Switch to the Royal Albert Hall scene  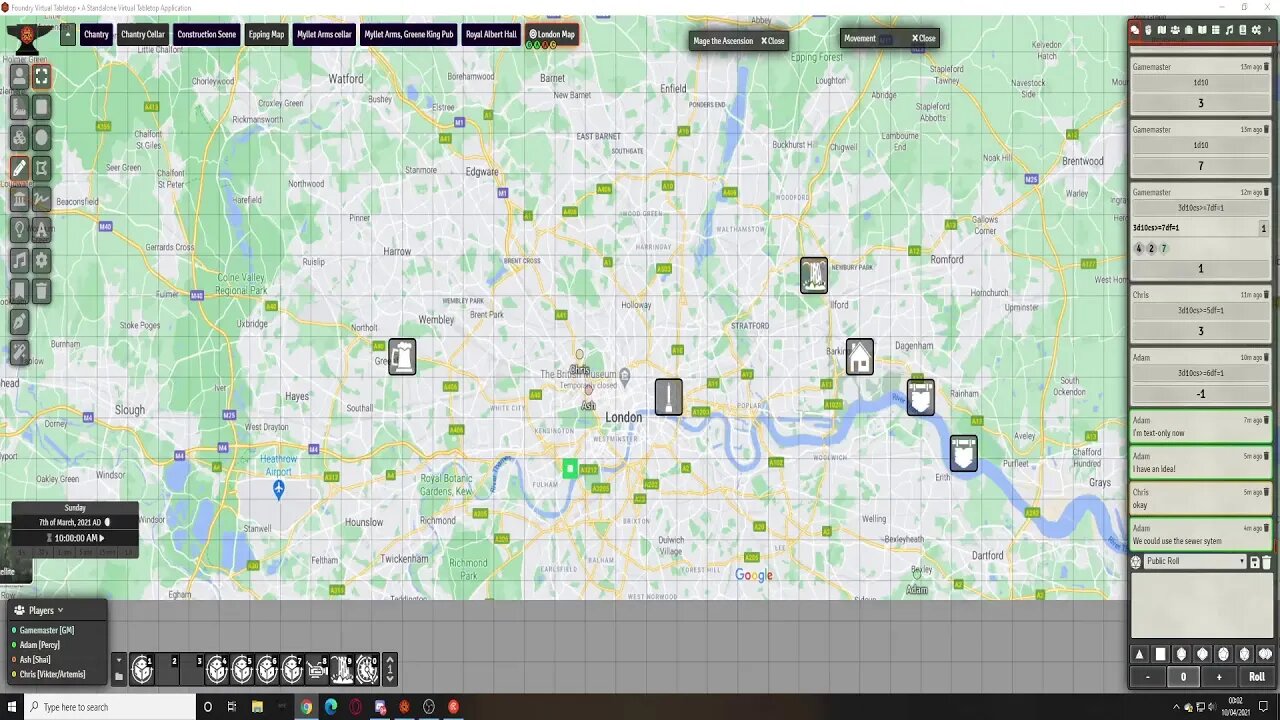491,35
